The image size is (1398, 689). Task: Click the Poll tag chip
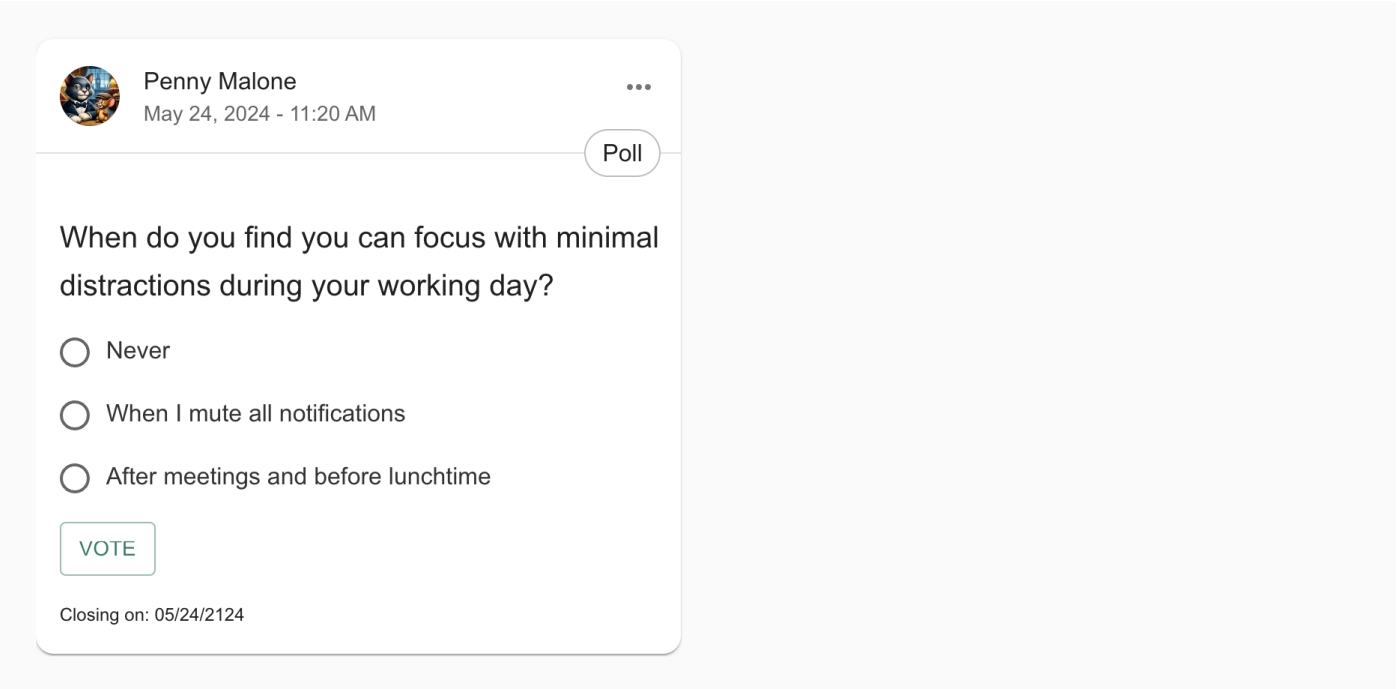pyautogui.click(x=622, y=153)
